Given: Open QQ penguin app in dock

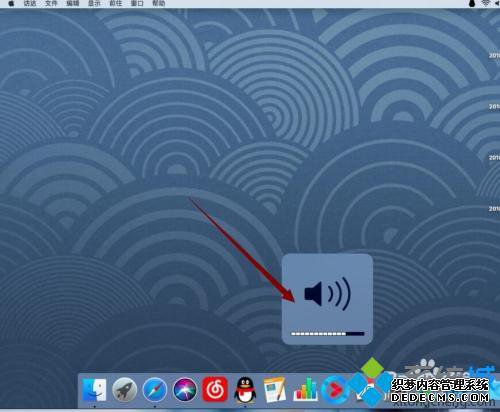Looking at the screenshot, I should tap(245, 390).
